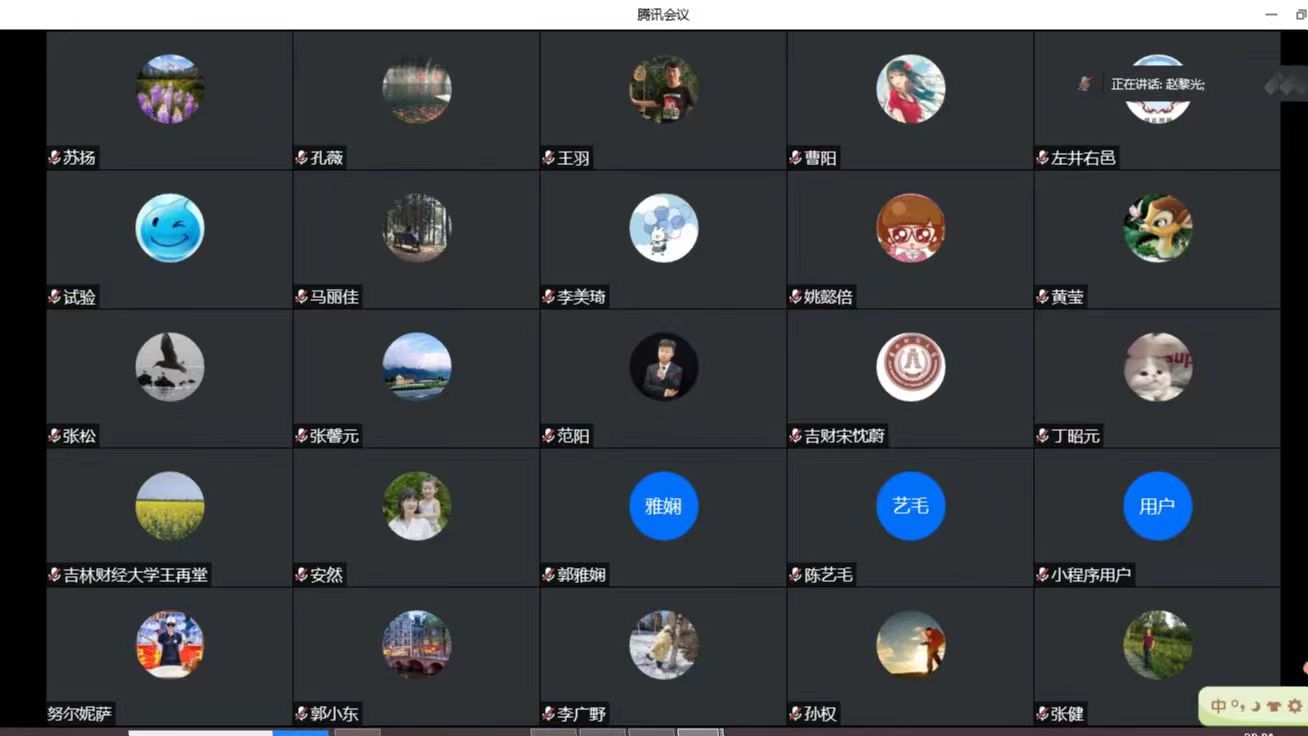Select the 雅娴 blue avatar of 郭雅娴
This screenshot has height=736, width=1308.
point(664,506)
